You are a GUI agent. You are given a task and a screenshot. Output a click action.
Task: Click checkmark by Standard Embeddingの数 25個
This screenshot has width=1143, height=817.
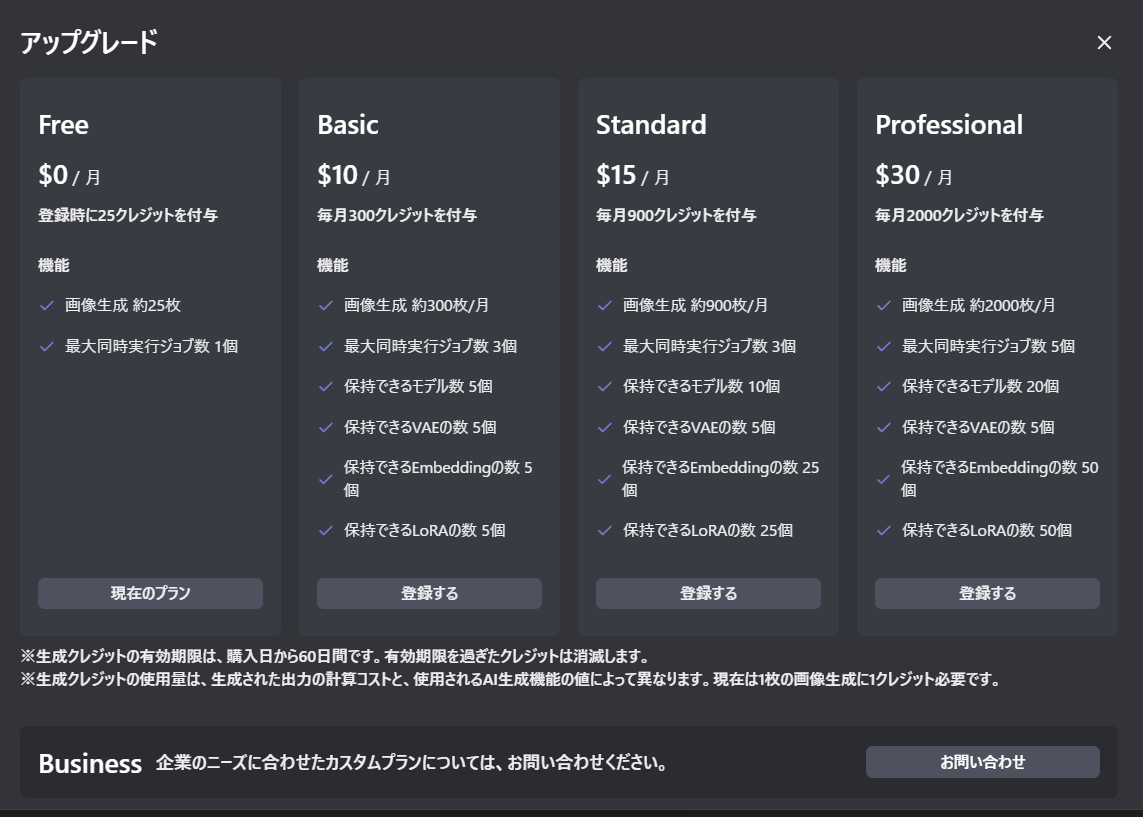tap(604, 479)
